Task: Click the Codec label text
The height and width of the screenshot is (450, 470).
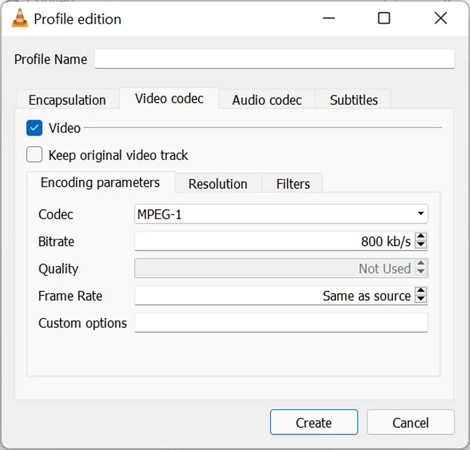Action: tap(56, 214)
